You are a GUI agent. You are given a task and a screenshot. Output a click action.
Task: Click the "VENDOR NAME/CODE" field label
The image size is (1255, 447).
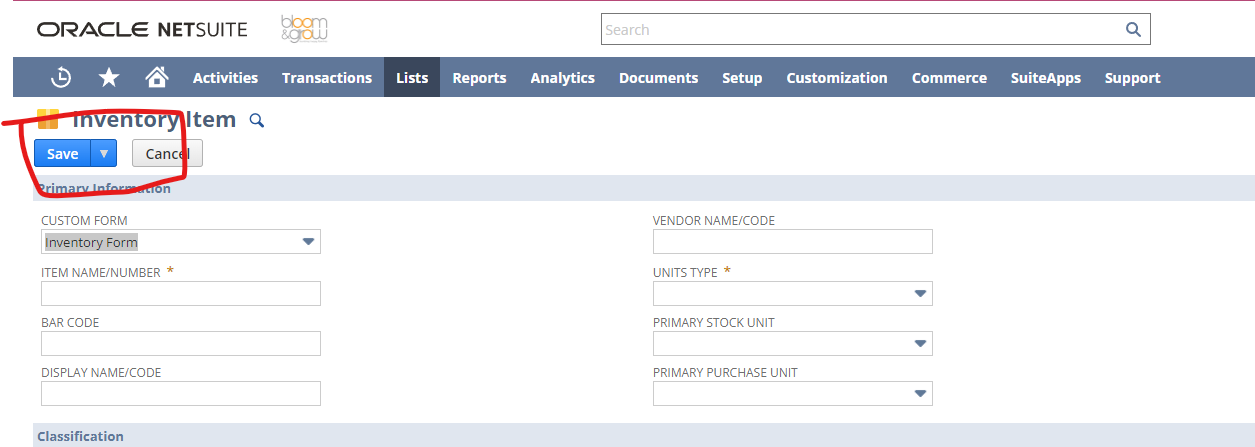(x=714, y=221)
